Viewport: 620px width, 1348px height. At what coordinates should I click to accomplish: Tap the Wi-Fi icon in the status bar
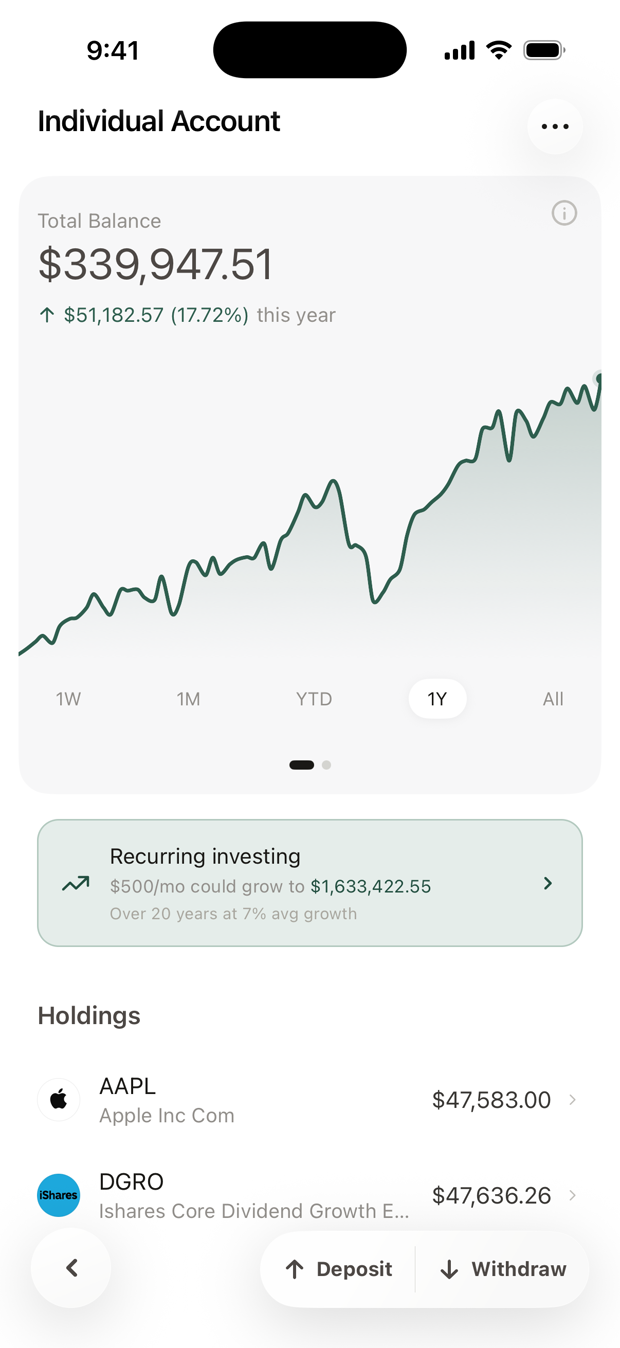click(498, 50)
